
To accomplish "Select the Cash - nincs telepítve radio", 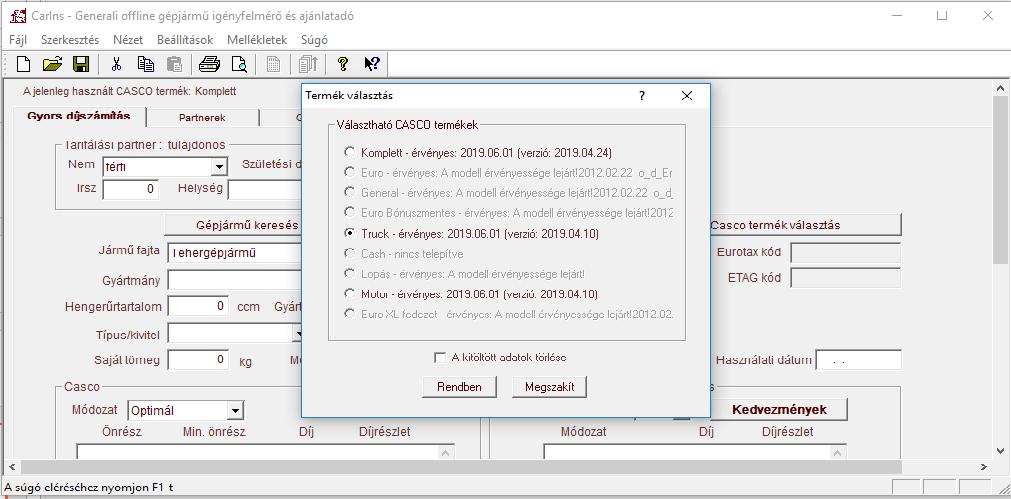I will pyautogui.click(x=349, y=253).
